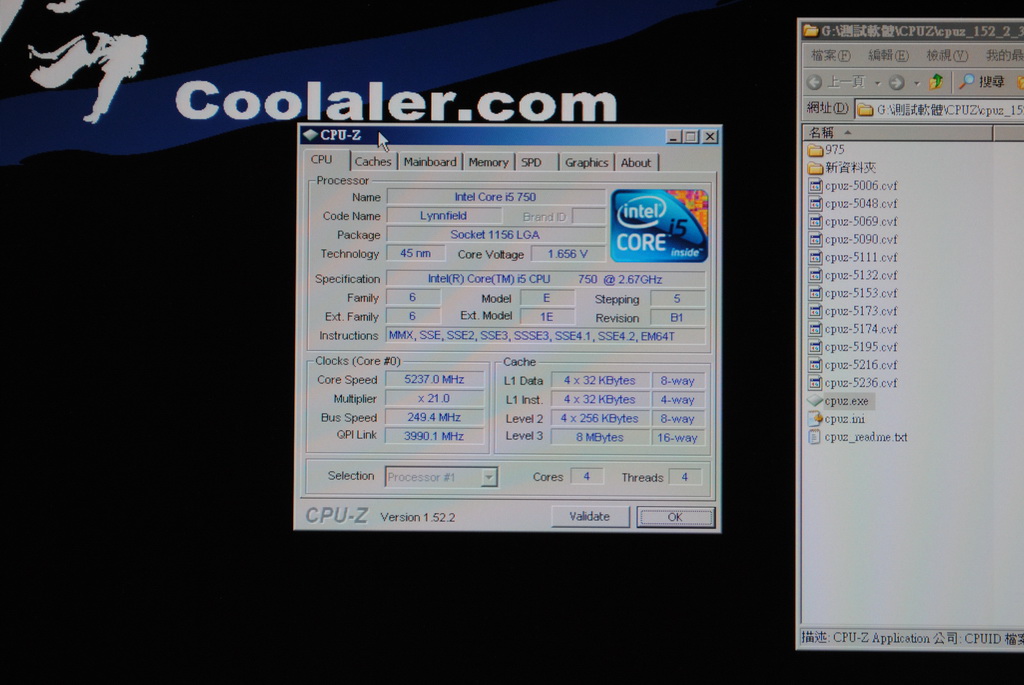The image size is (1024, 685).
Task: Minimize the CPU-Z window
Action: tap(673, 136)
